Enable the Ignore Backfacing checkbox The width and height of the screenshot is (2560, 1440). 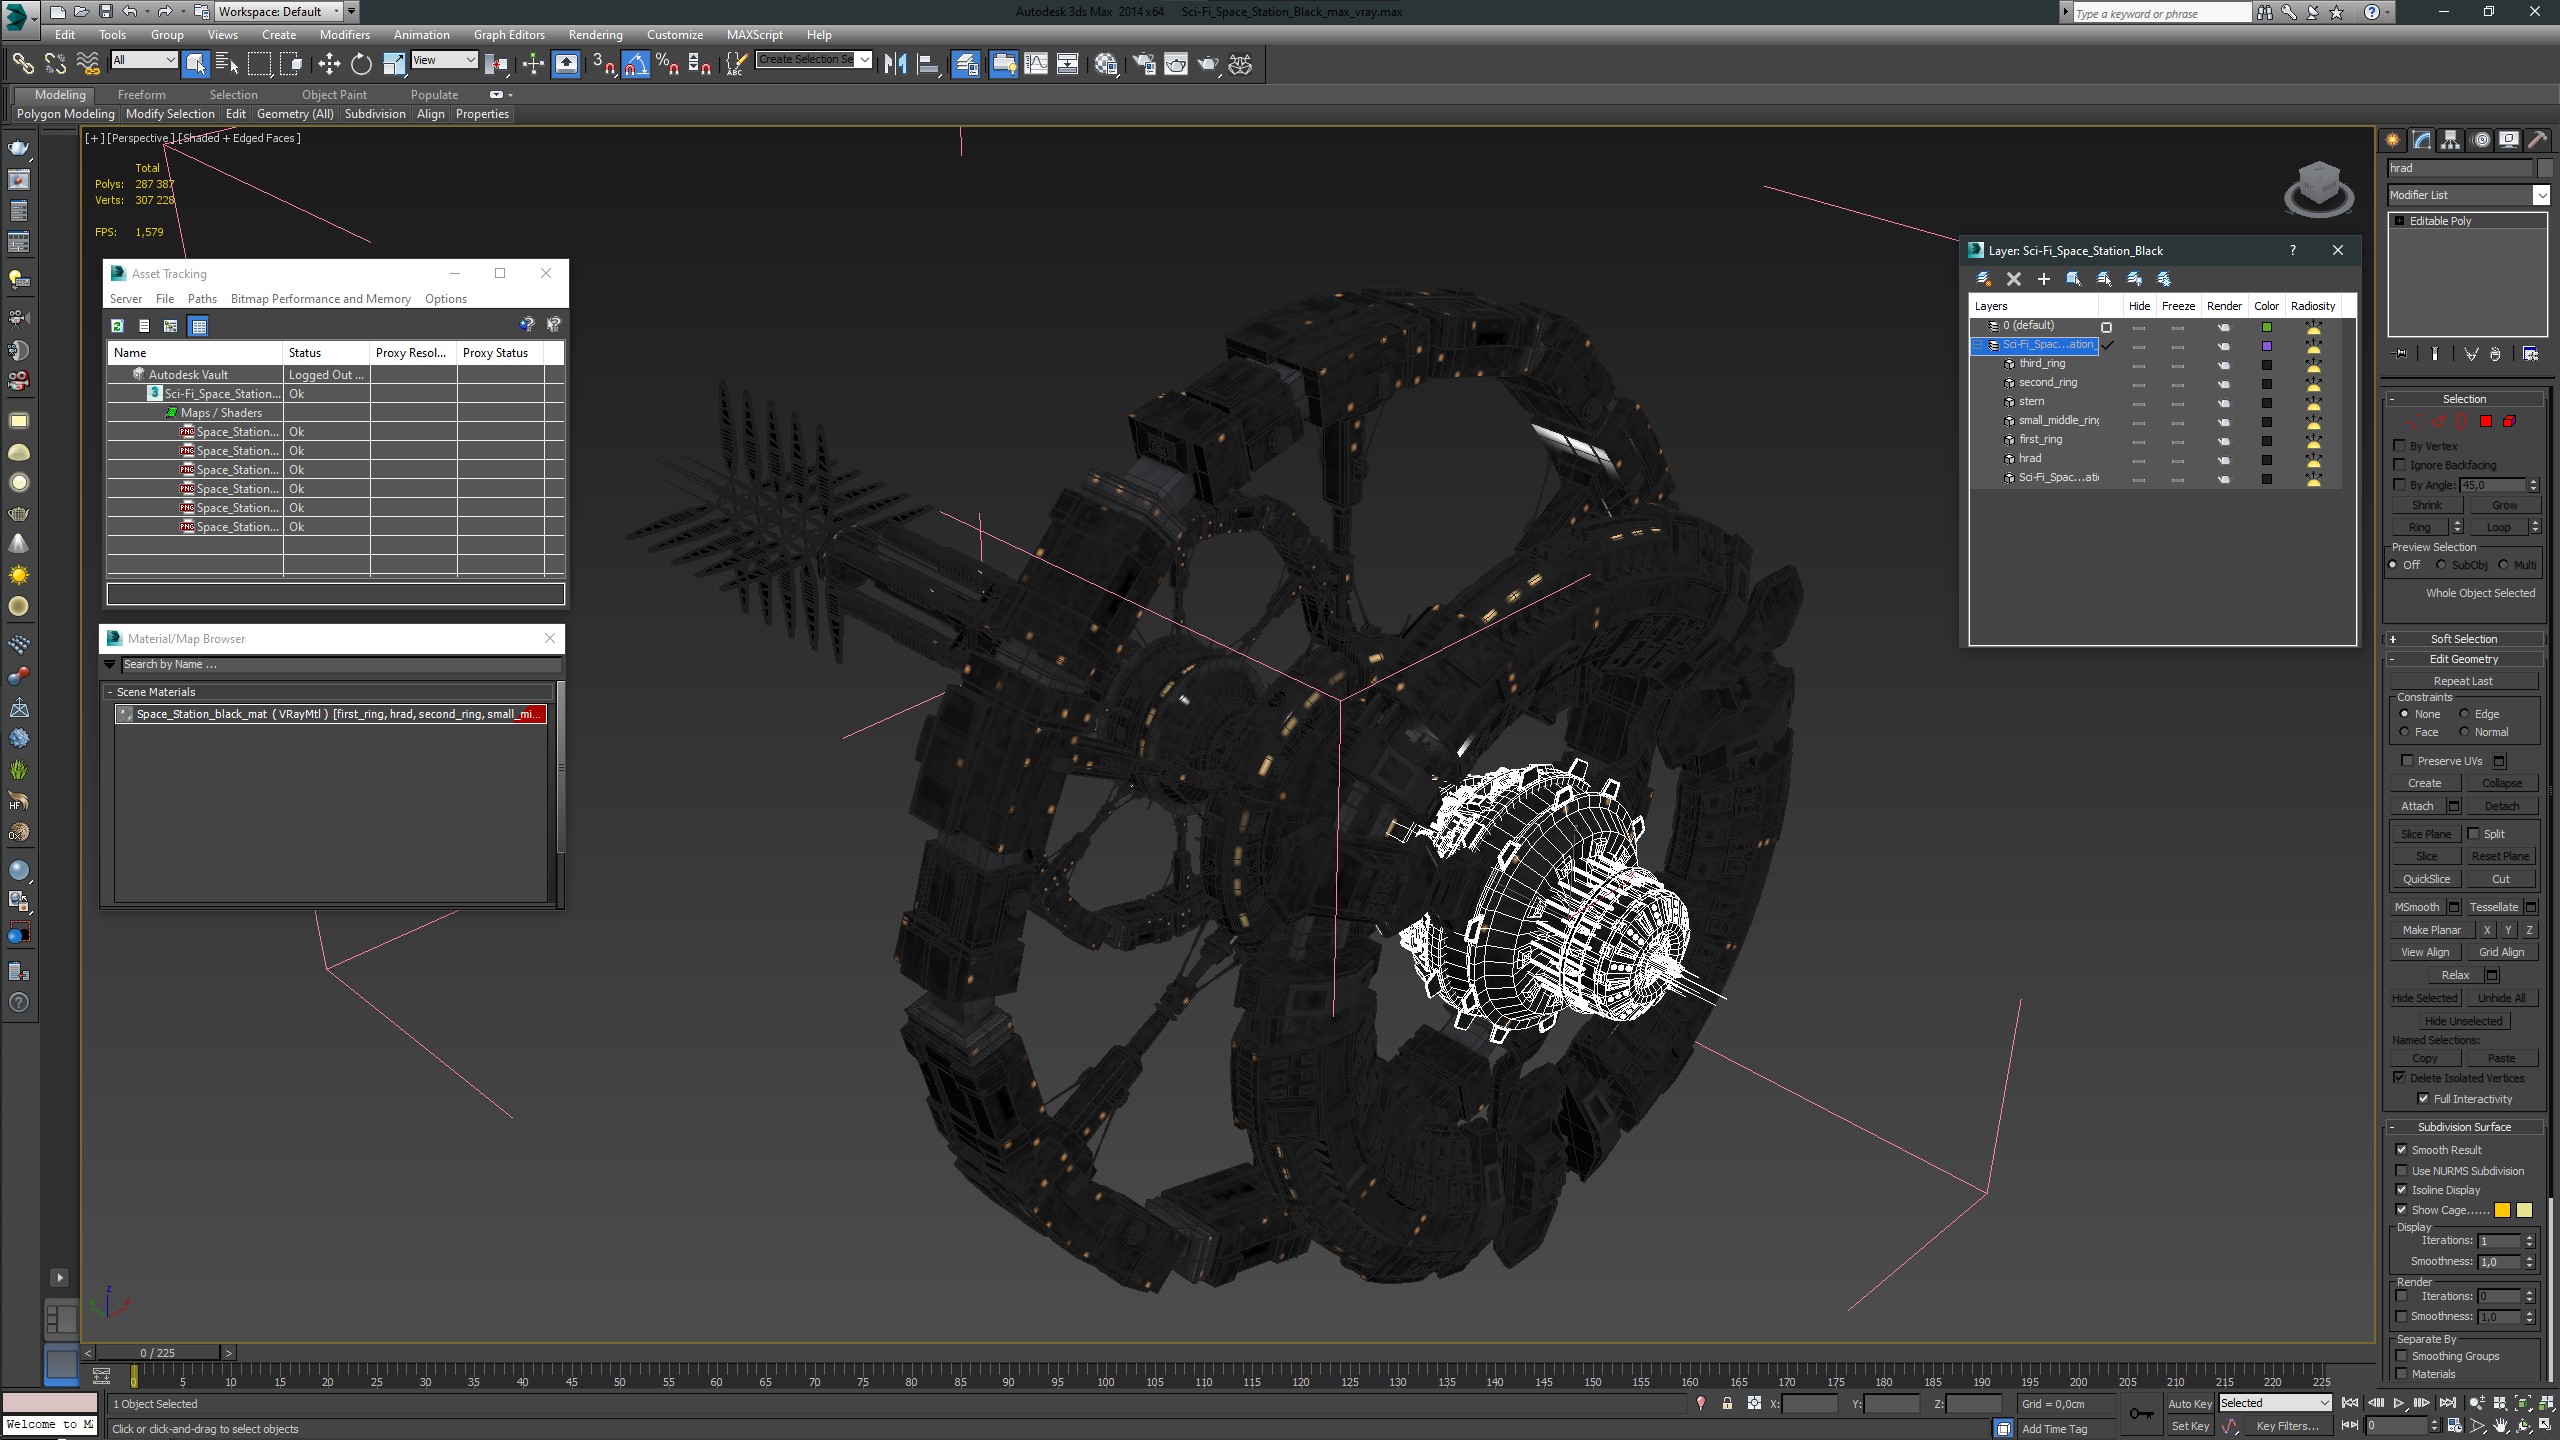pos(2400,465)
